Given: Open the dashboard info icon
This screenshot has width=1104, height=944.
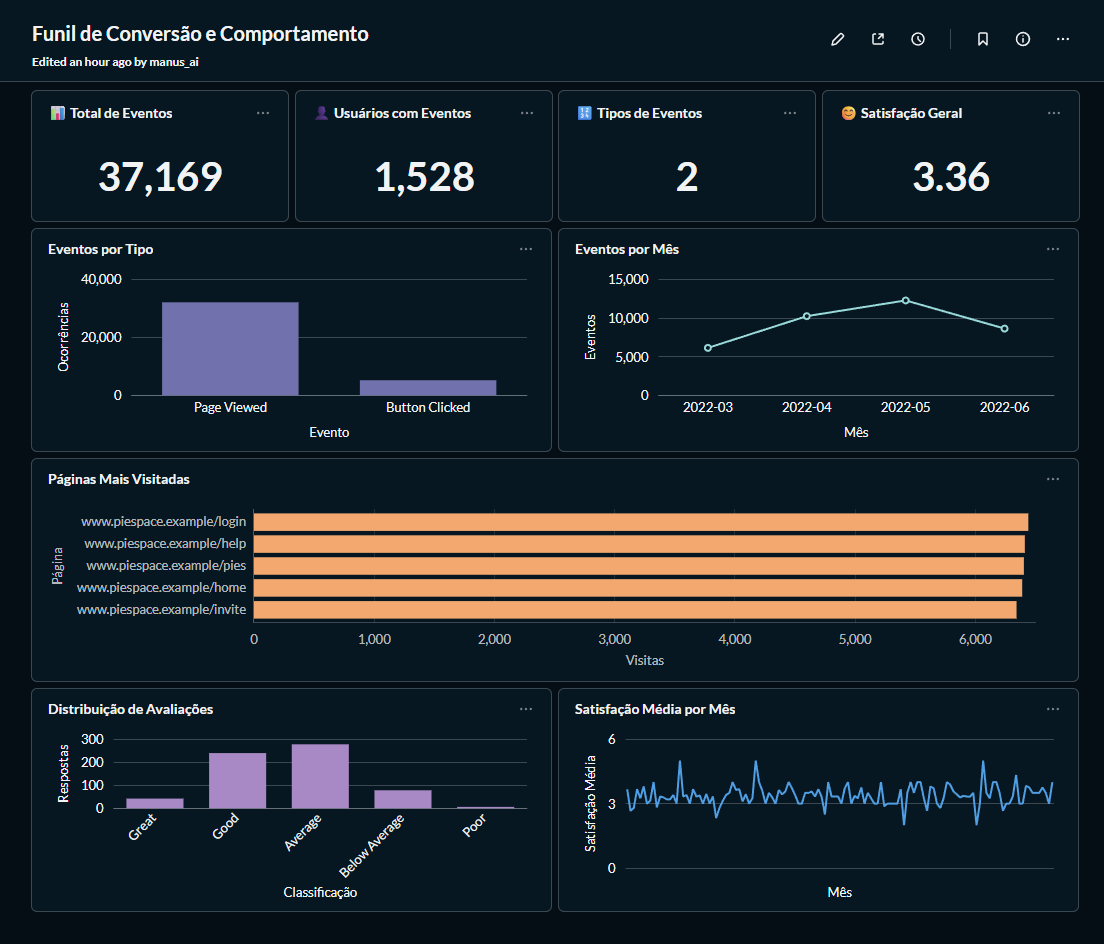Looking at the screenshot, I should click(1023, 39).
